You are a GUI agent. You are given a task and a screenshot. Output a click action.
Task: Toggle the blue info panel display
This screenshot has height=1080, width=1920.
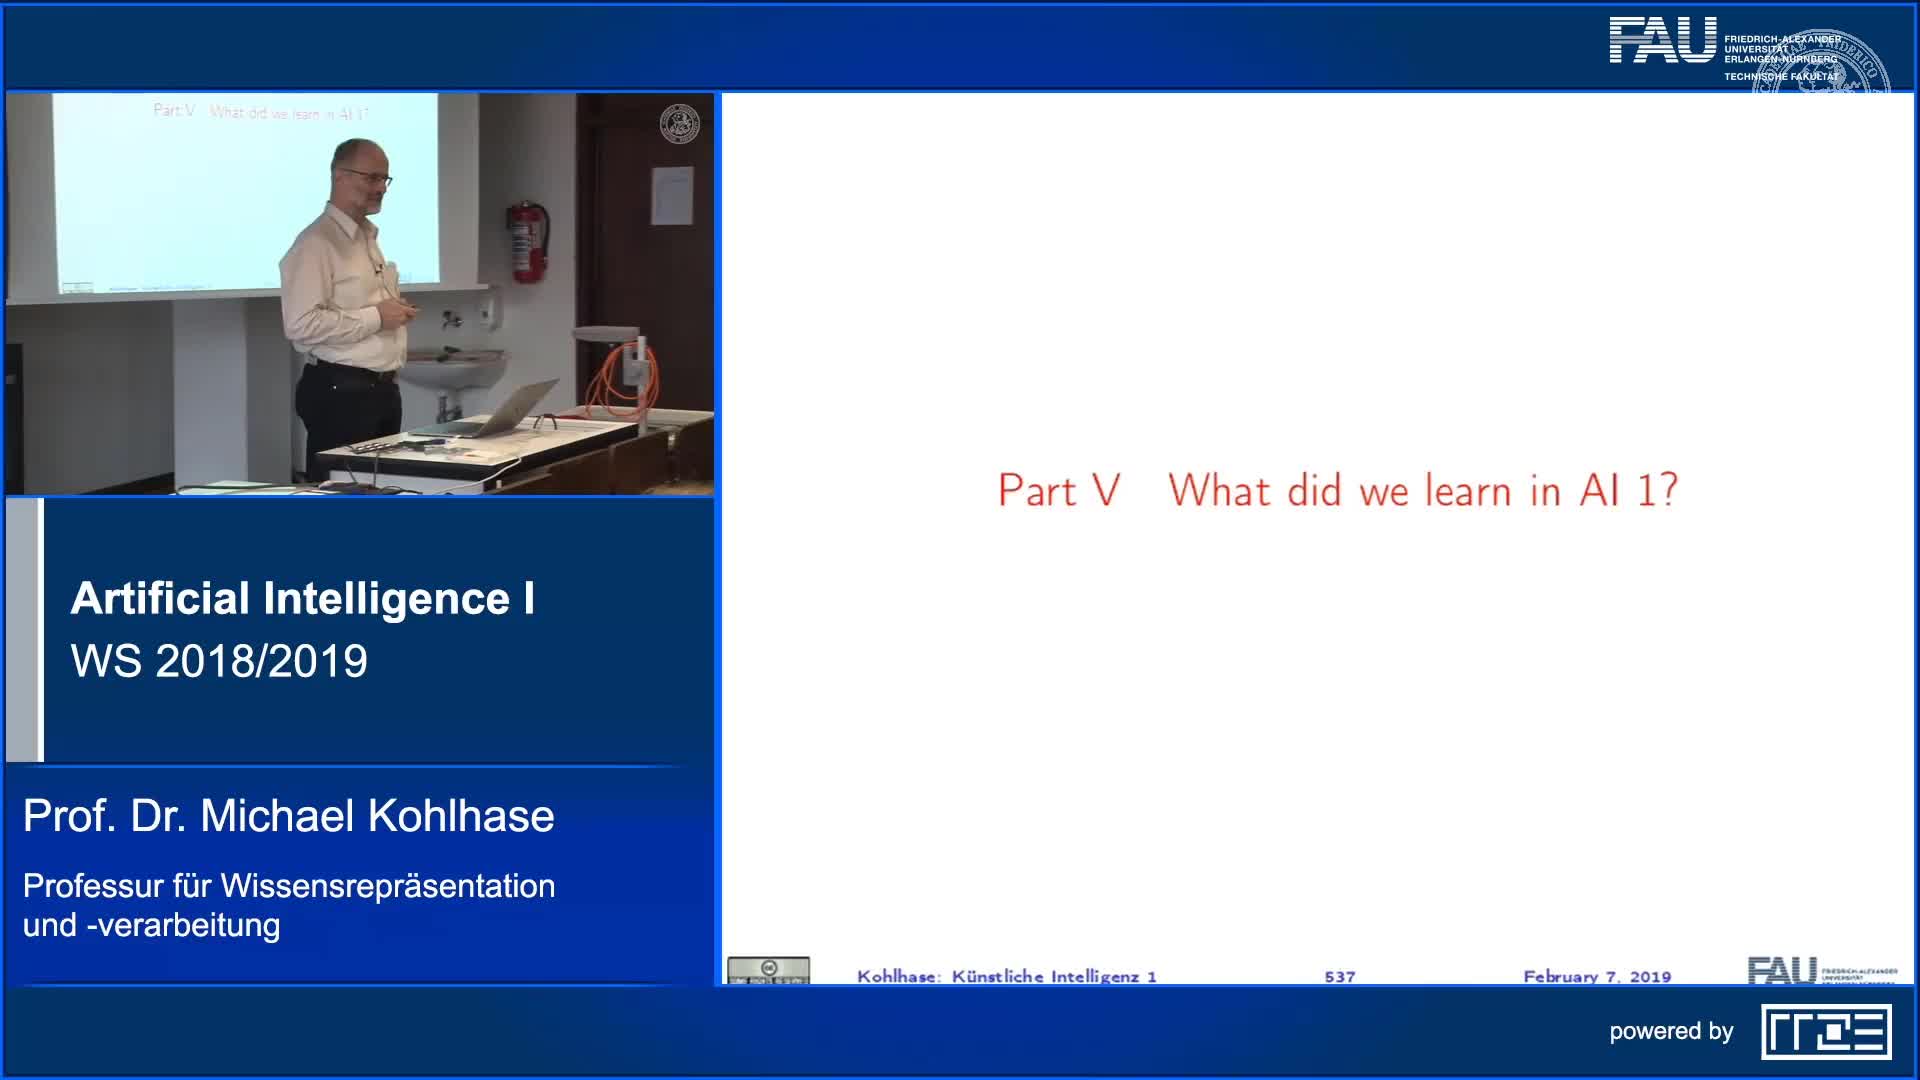[x=360, y=730]
